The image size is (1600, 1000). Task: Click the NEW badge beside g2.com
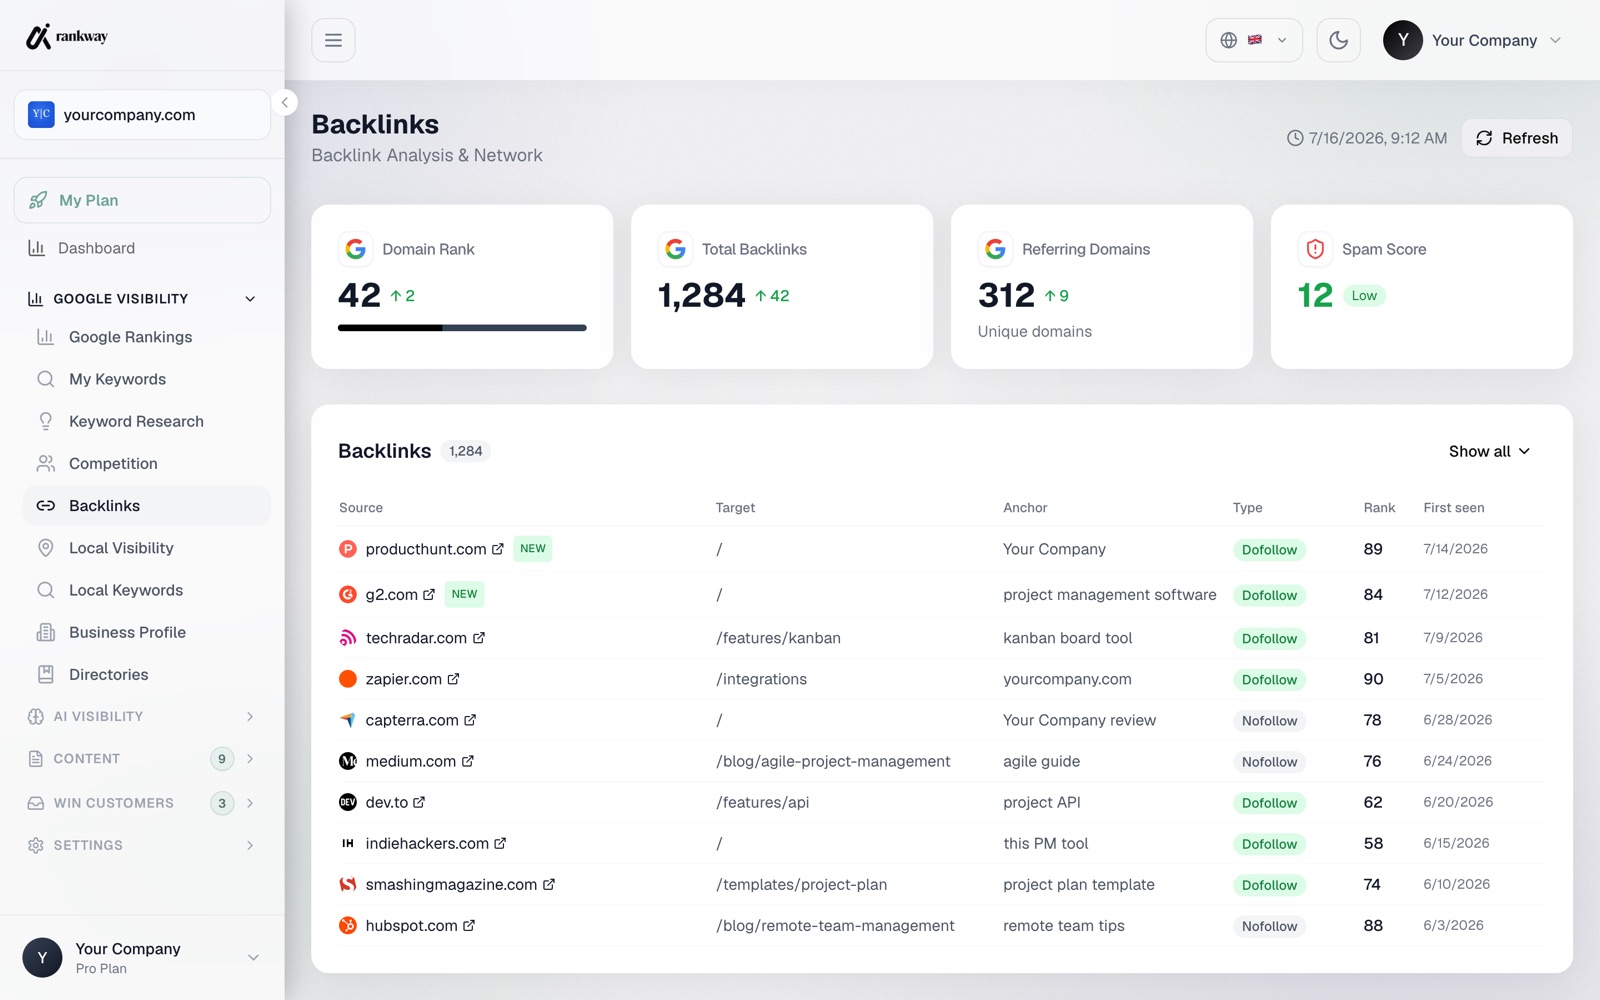464,594
